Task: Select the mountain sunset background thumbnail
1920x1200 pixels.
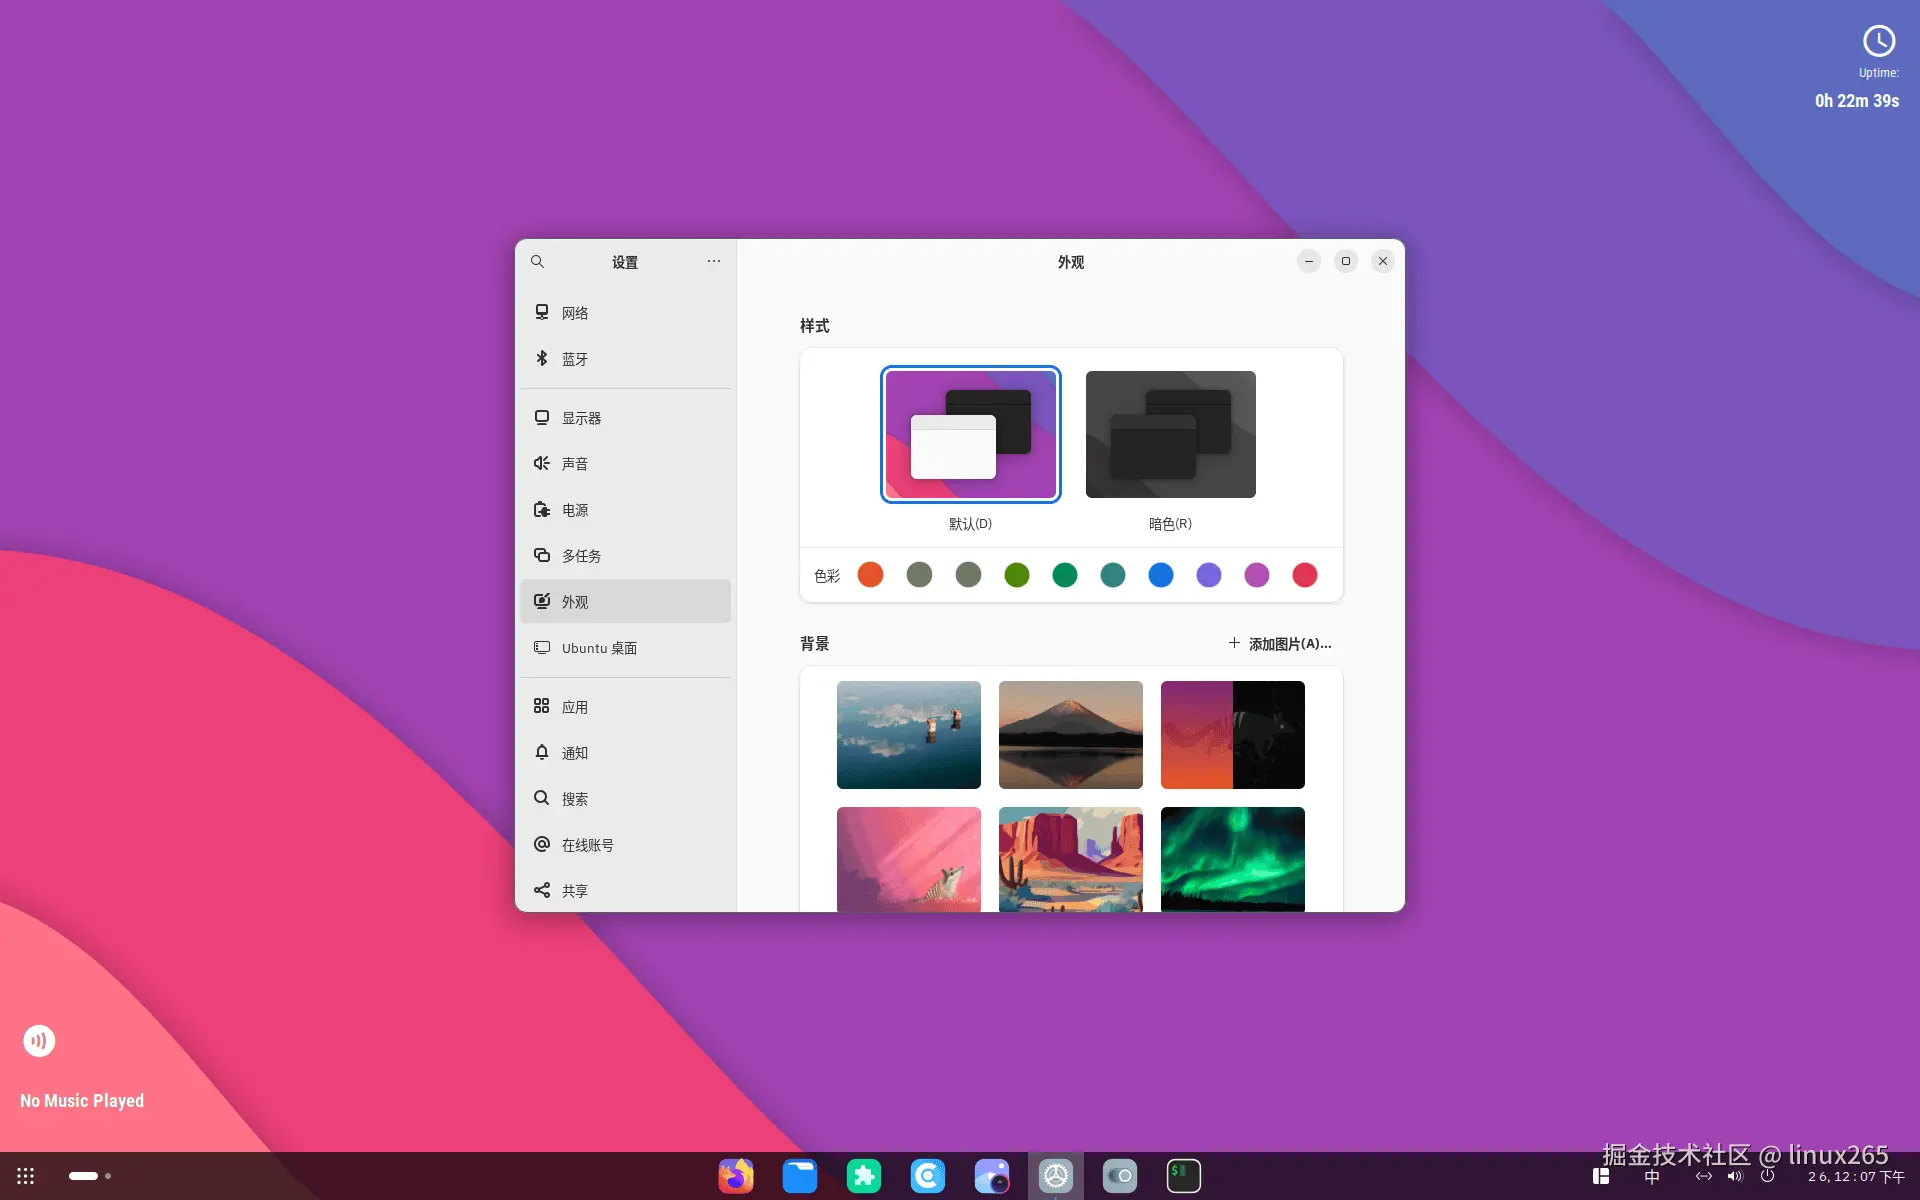Action: point(1070,735)
